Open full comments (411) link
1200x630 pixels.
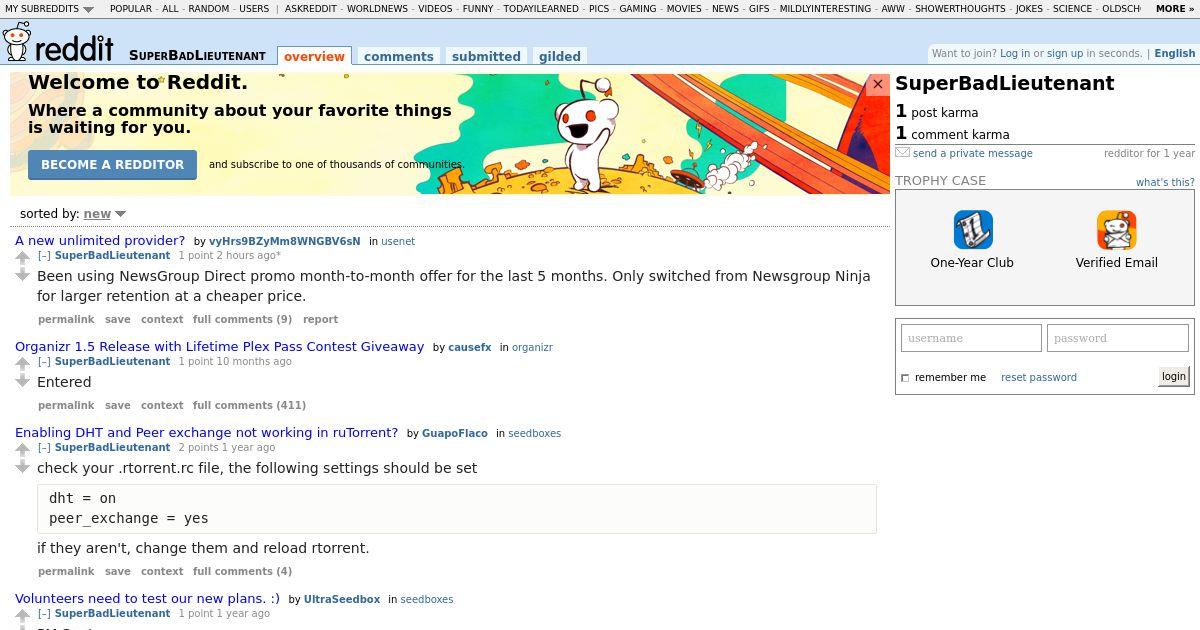[x=249, y=405]
